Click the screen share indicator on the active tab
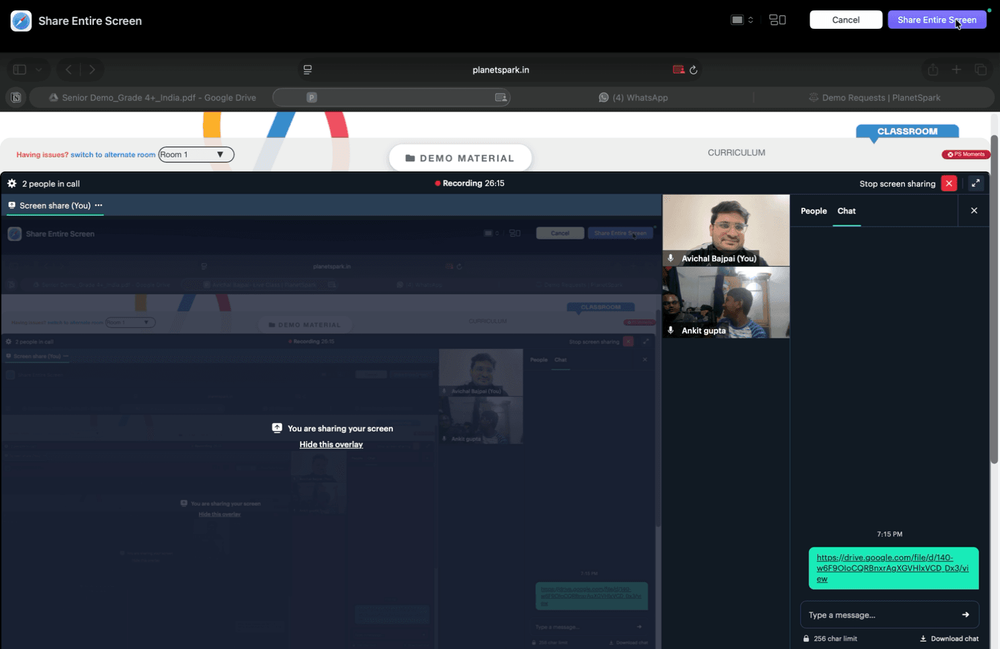1000x649 pixels. (501, 98)
